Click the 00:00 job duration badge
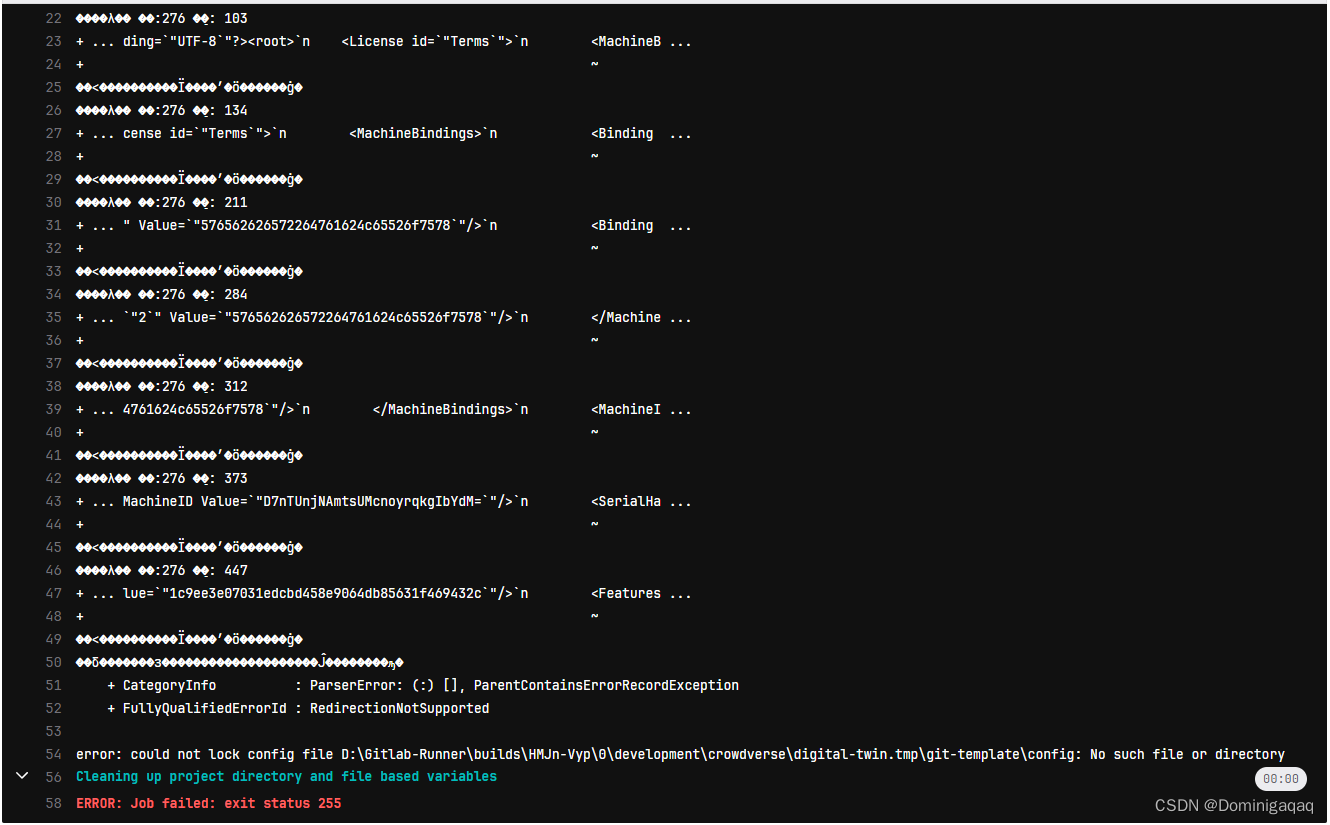This screenshot has width=1330, height=825. tap(1281, 778)
